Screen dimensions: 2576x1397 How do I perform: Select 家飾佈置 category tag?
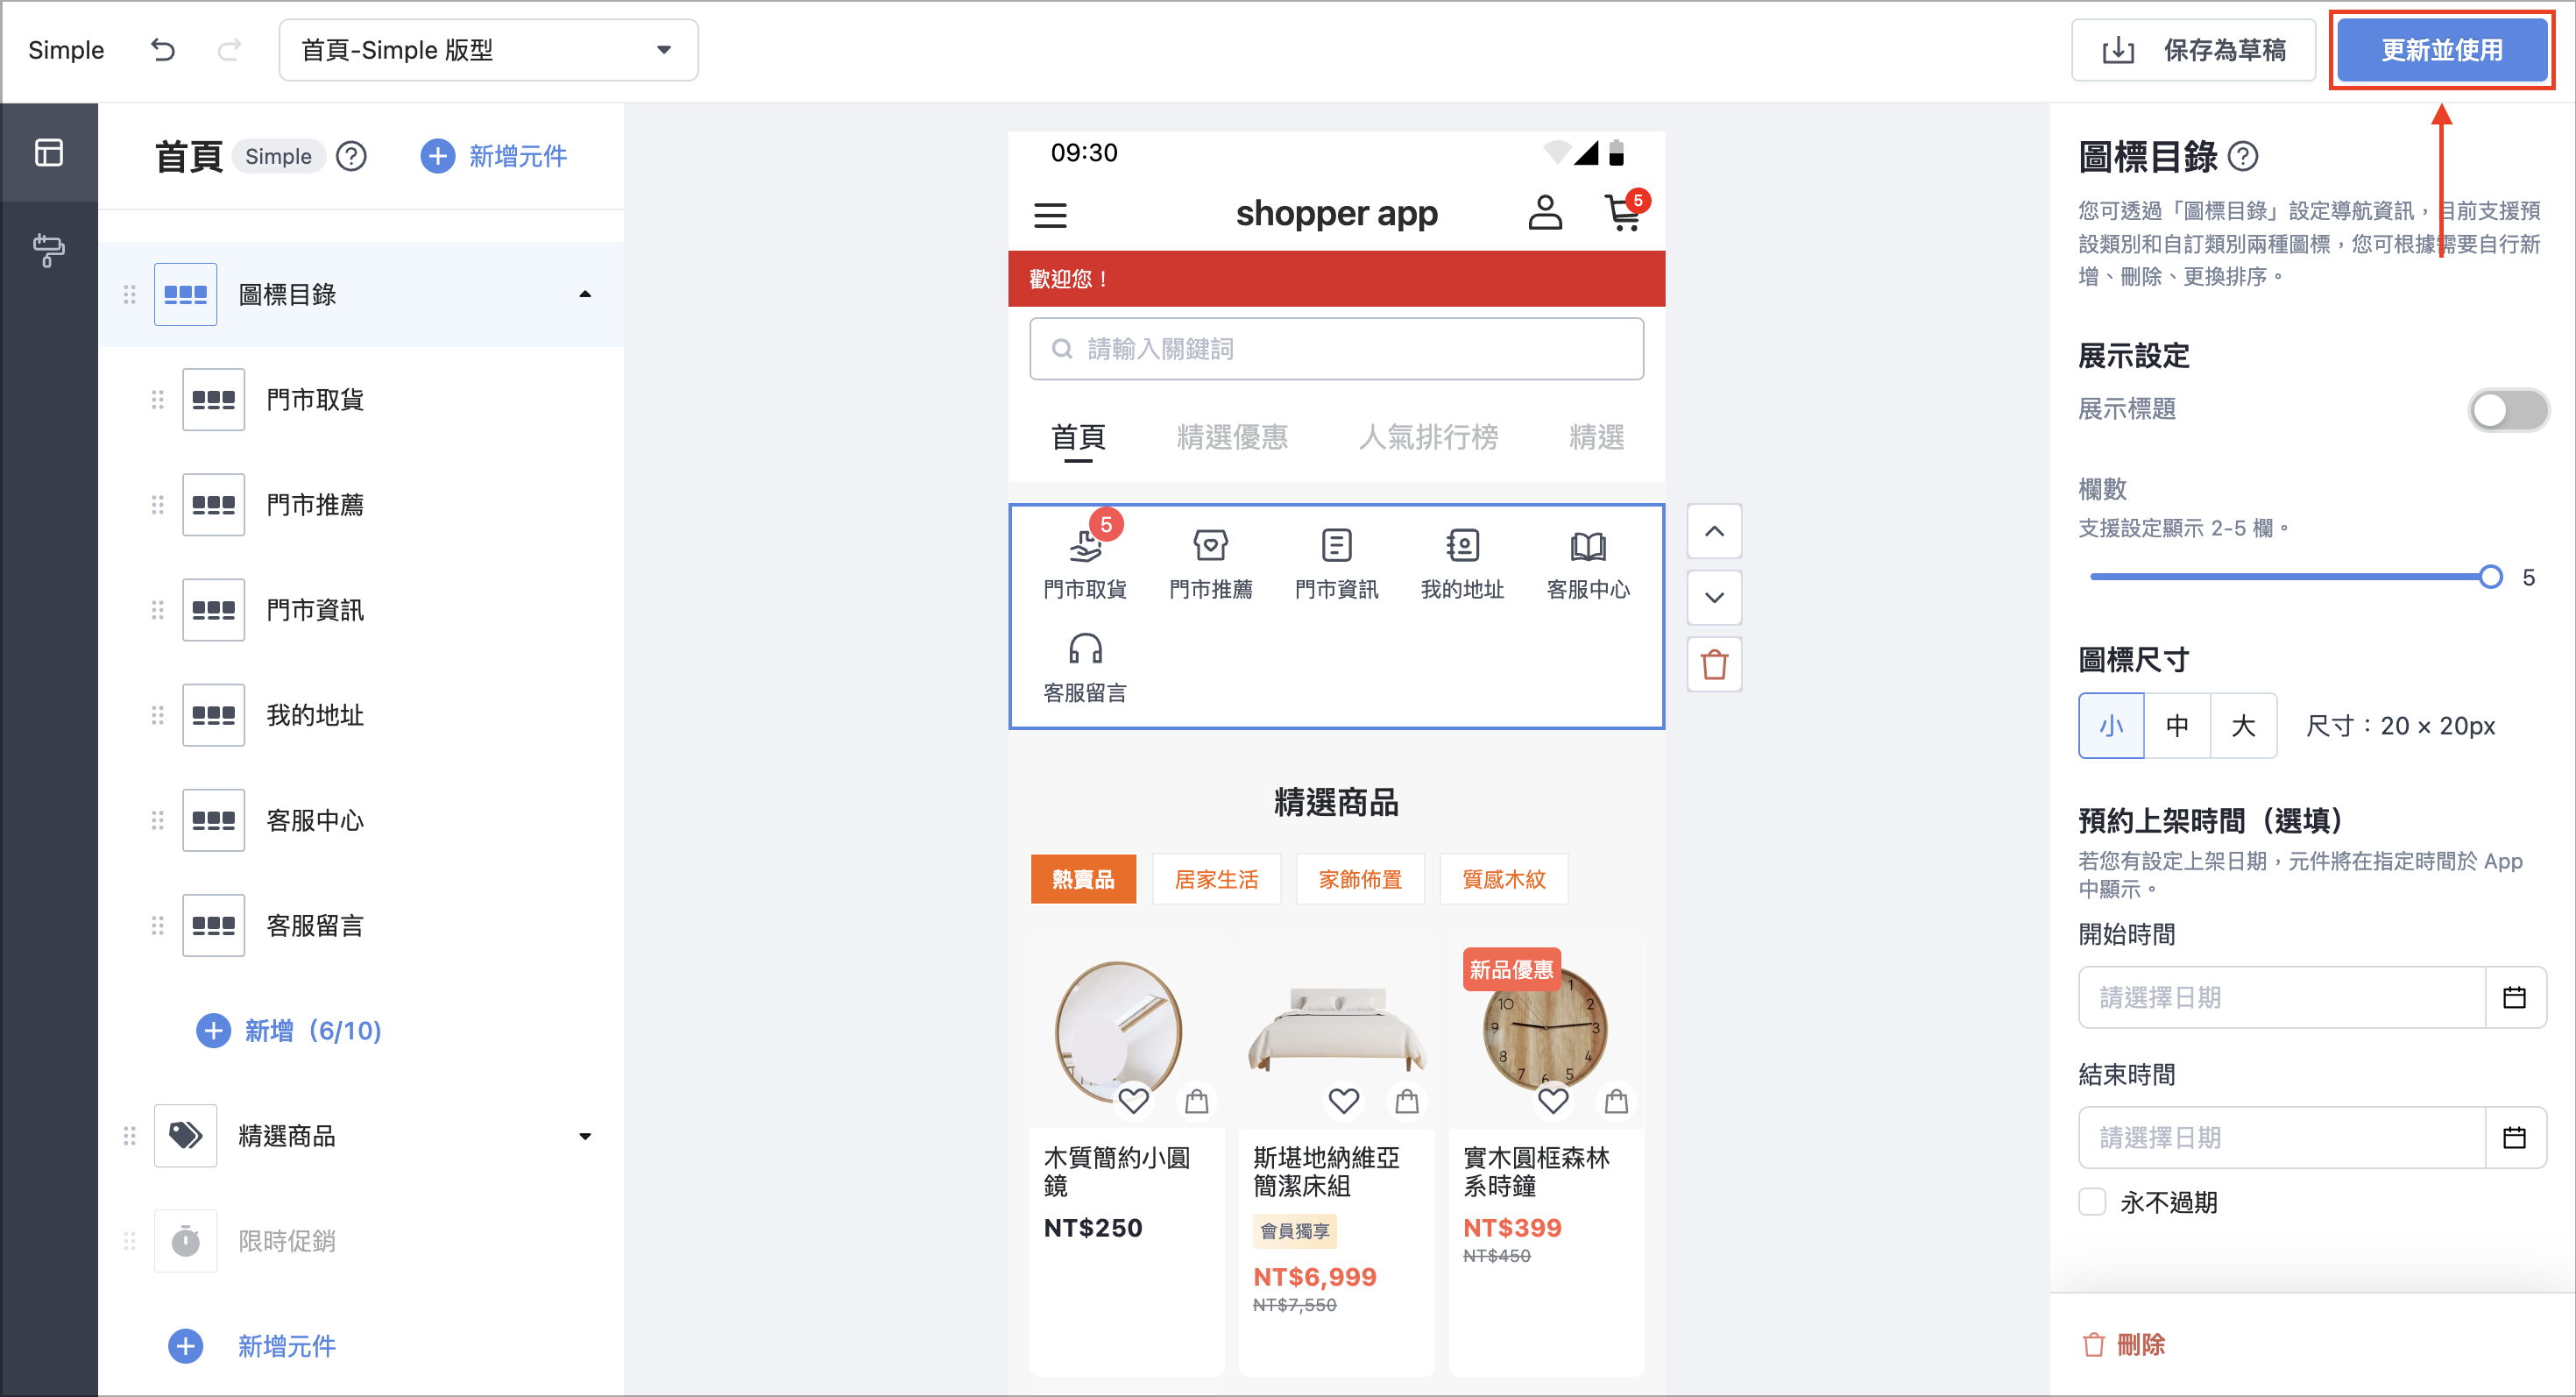pyautogui.click(x=1360, y=879)
